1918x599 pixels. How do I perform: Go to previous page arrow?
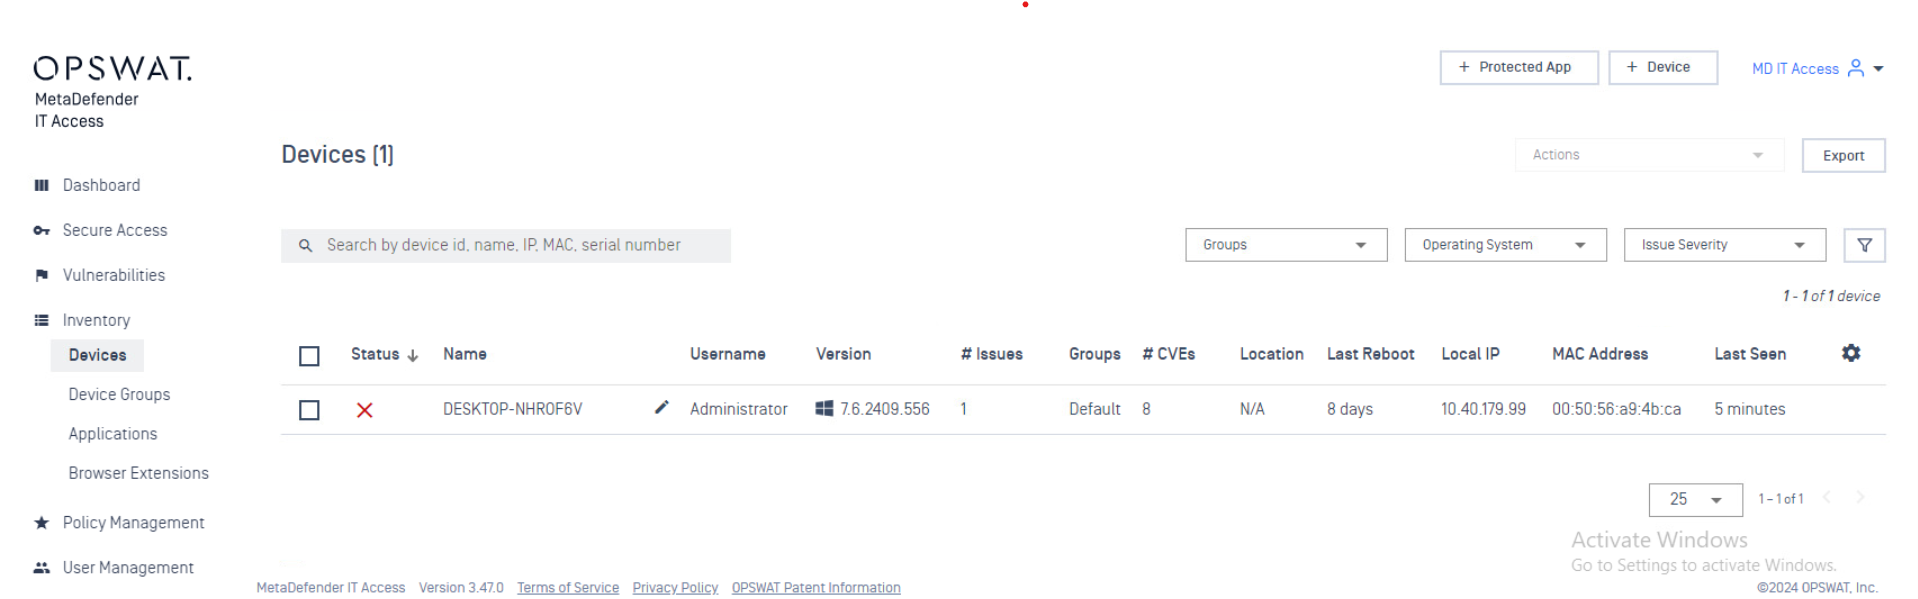pos(1827,498)
